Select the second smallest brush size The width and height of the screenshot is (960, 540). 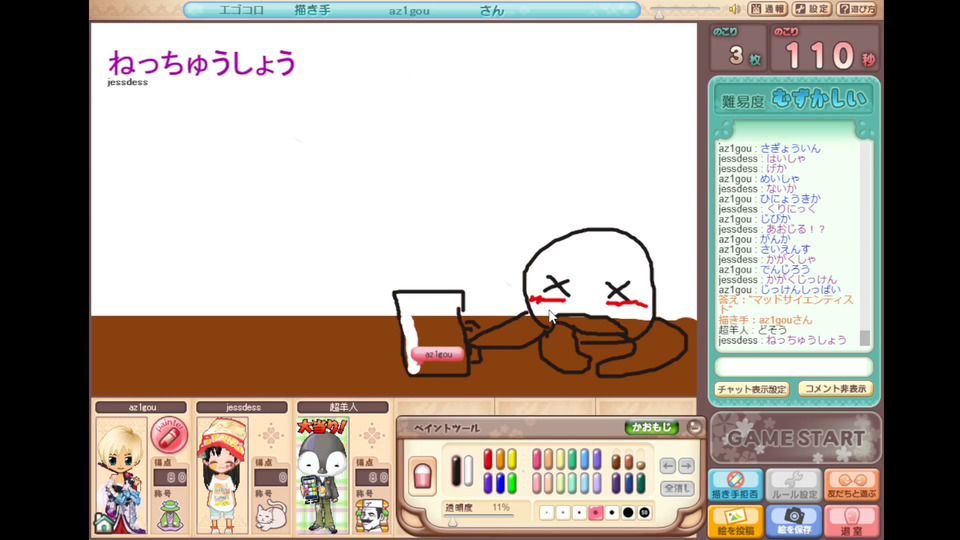pos(563,512)
